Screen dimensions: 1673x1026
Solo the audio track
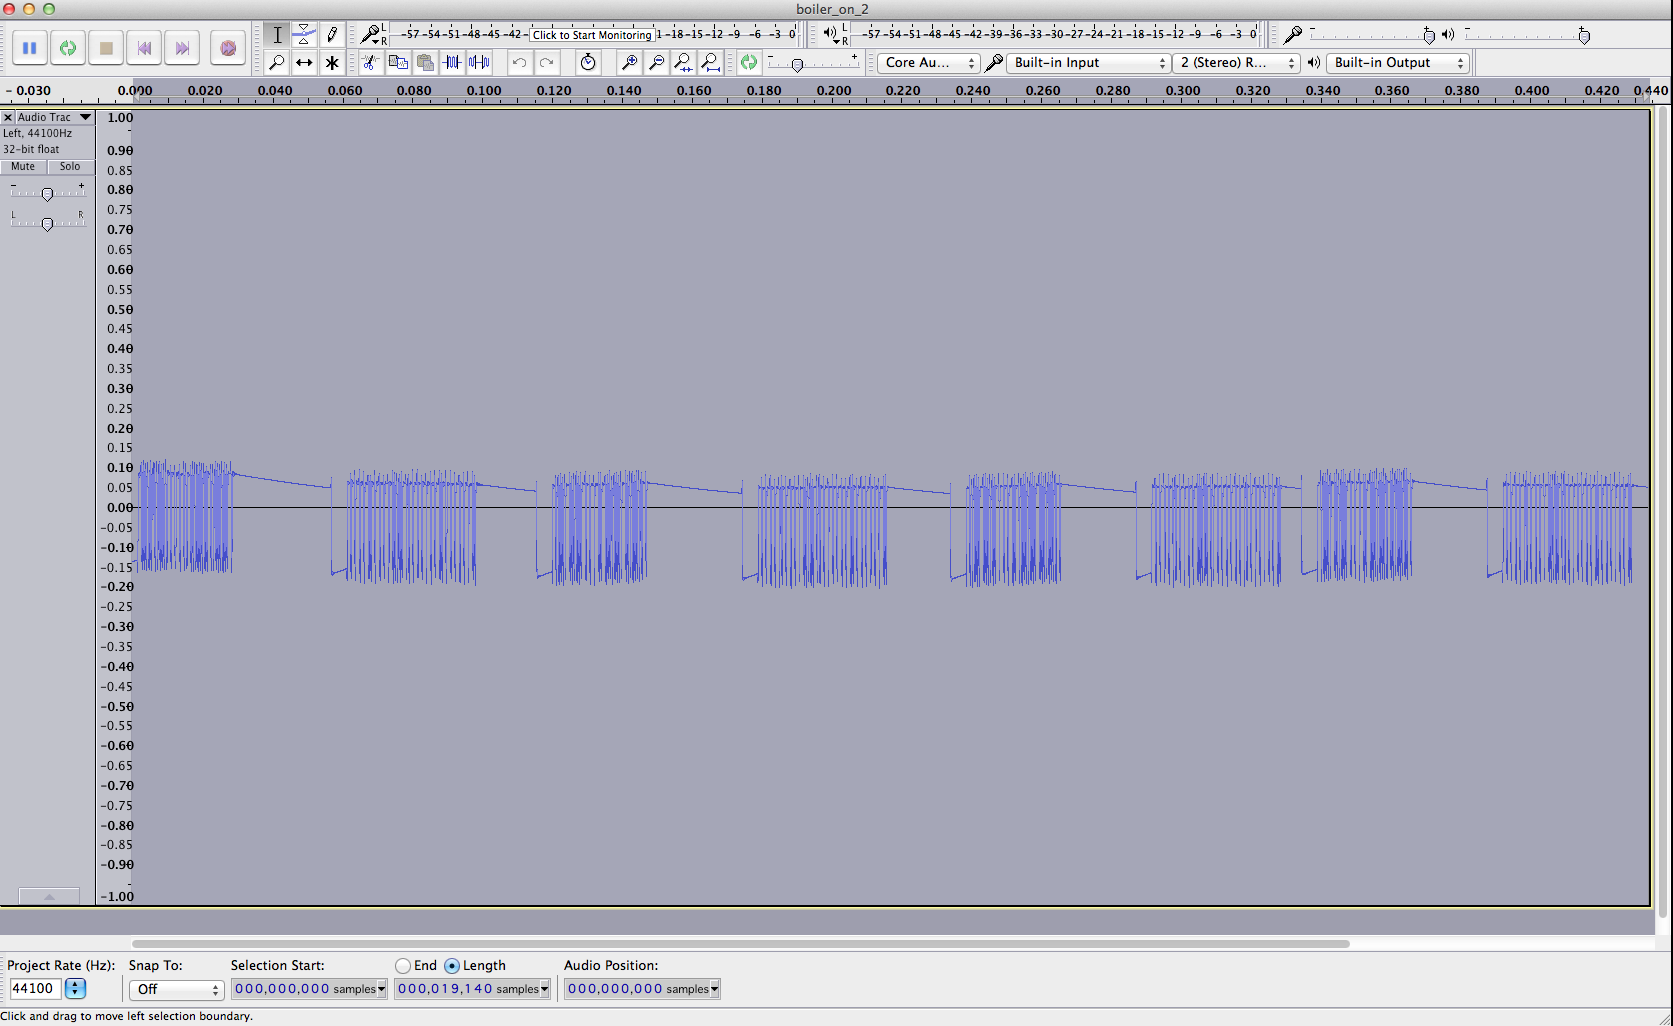point(70,167)
